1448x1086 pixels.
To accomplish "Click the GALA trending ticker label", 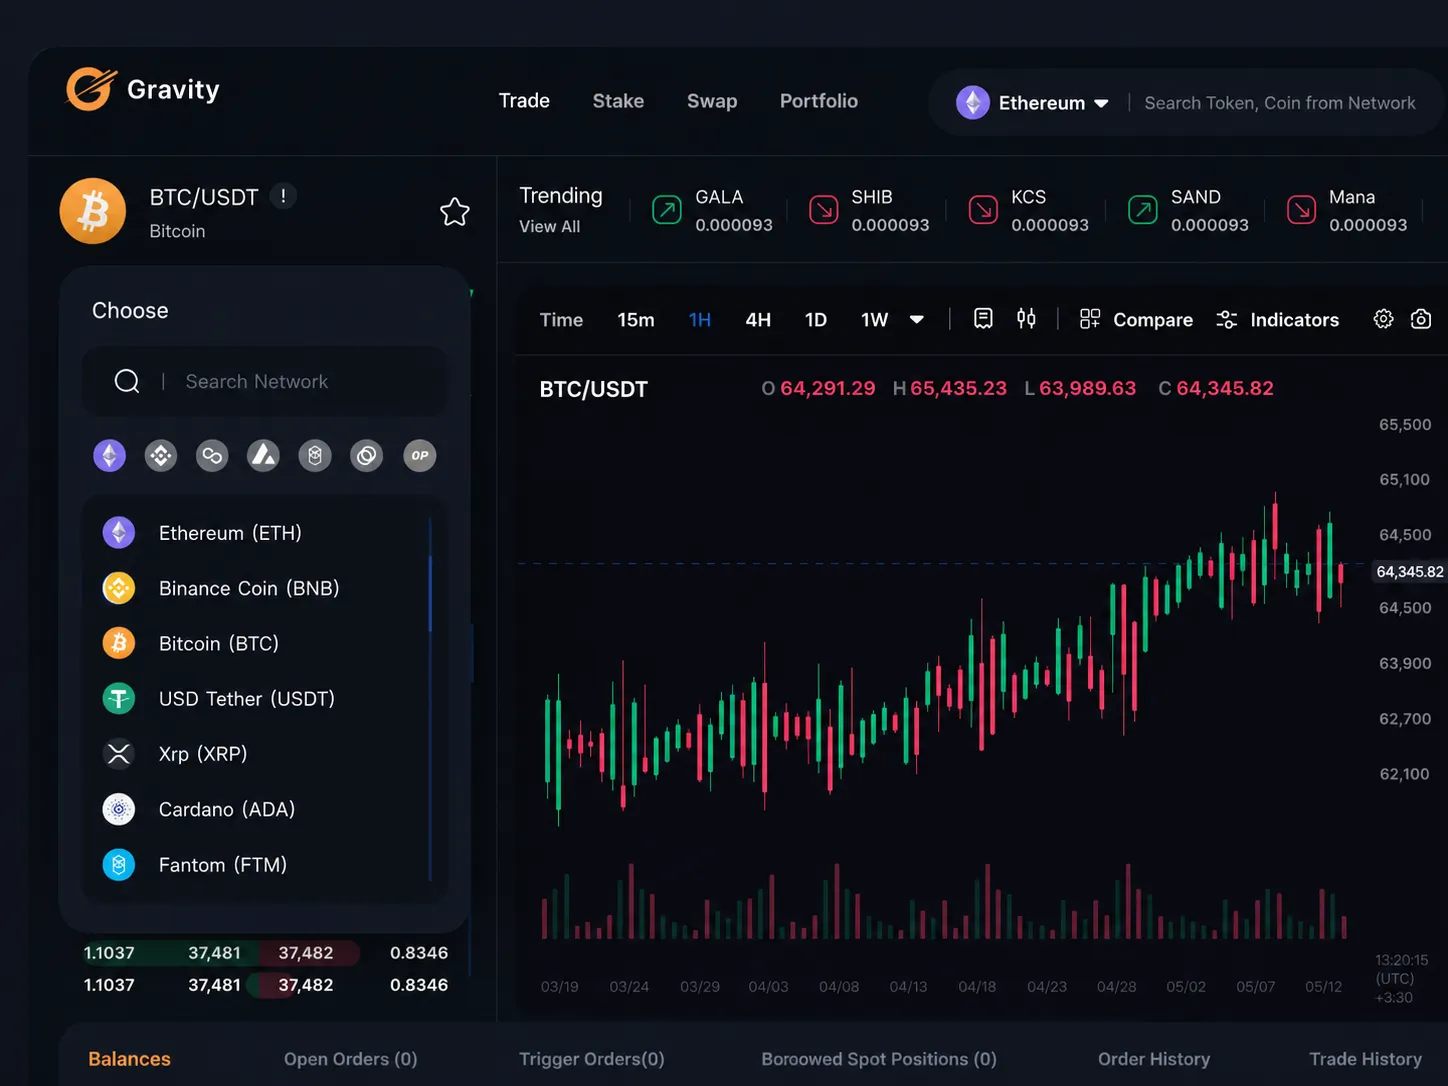I will point(719,197).
